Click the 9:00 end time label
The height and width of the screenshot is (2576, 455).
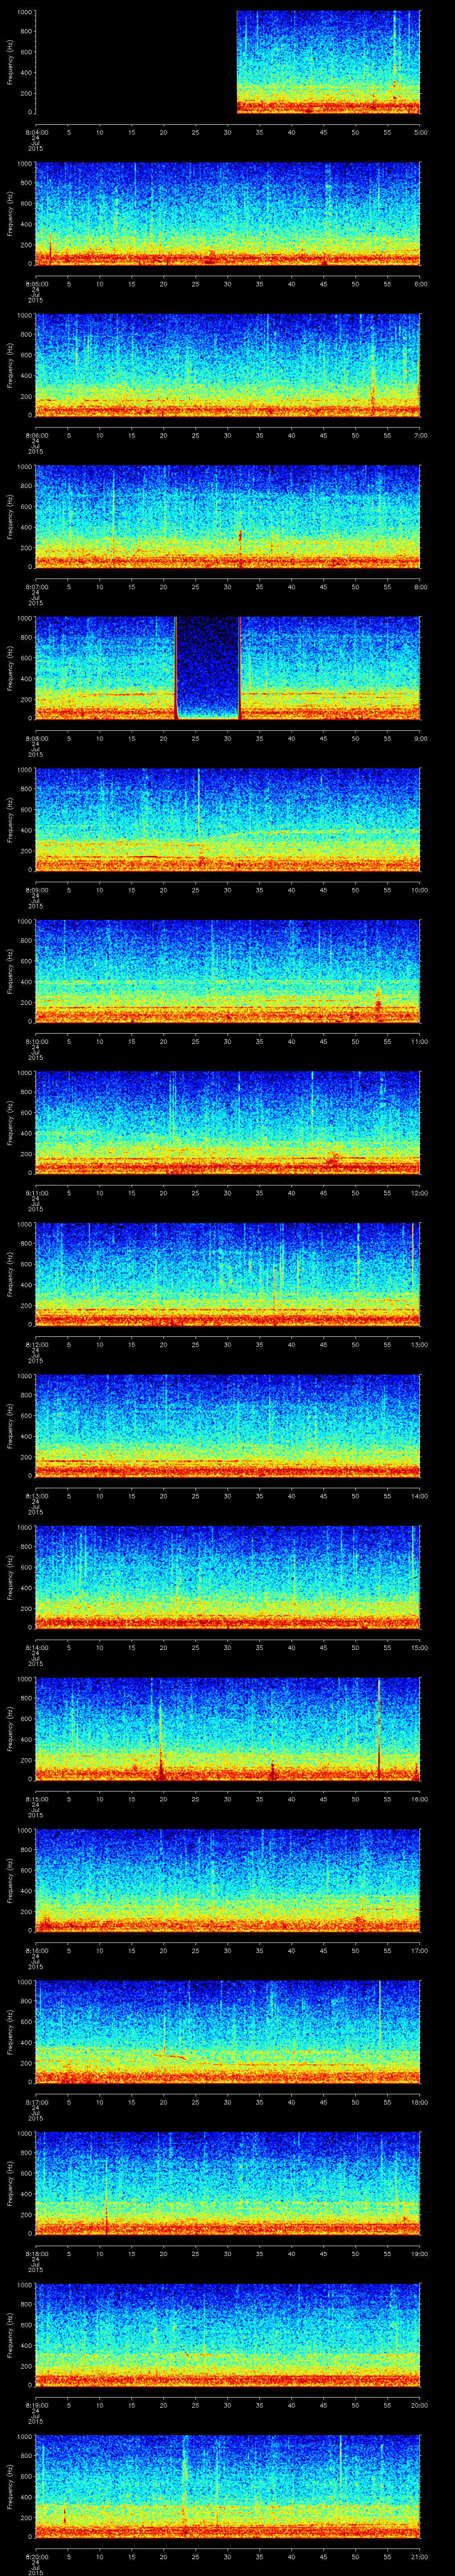click(x=420, y=738)
